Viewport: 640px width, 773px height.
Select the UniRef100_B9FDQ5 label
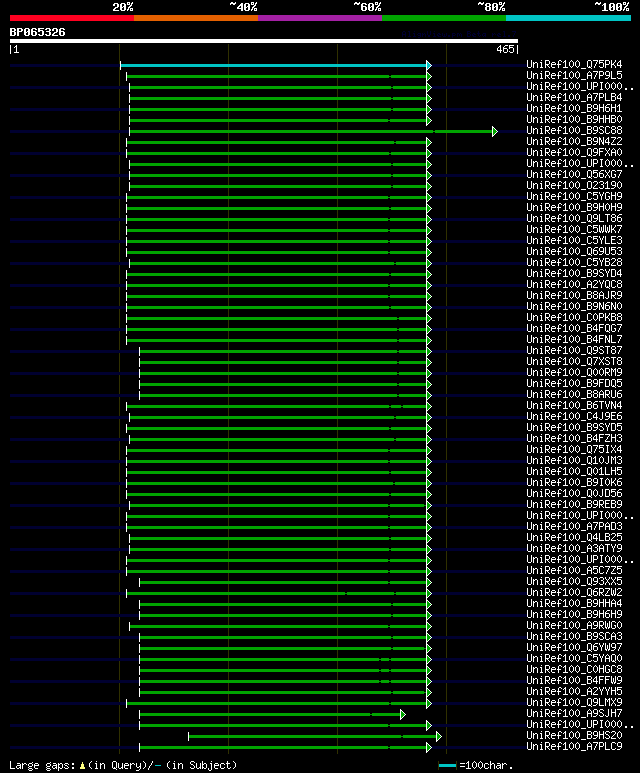pyautogui.click(x=574, y=384)
